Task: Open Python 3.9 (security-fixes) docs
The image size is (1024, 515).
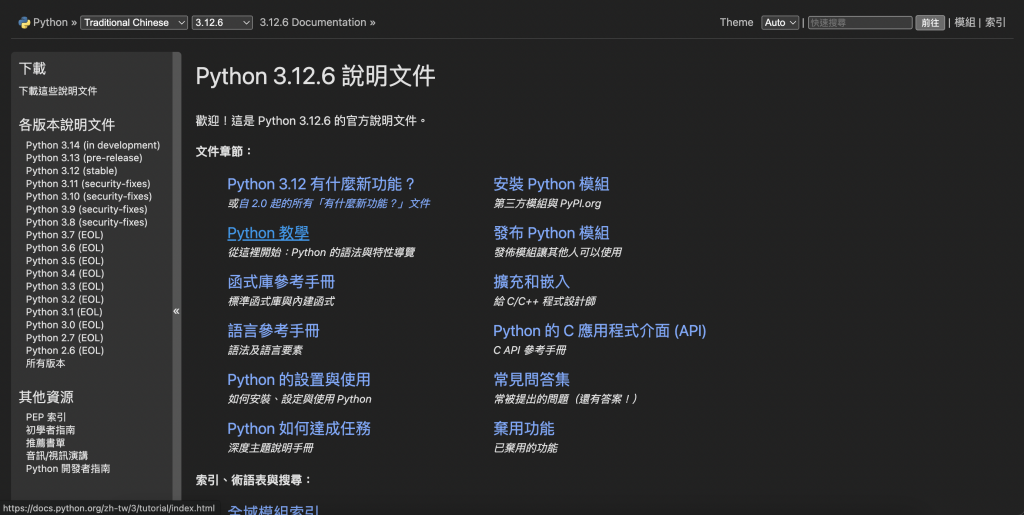Action: (87, 209)
